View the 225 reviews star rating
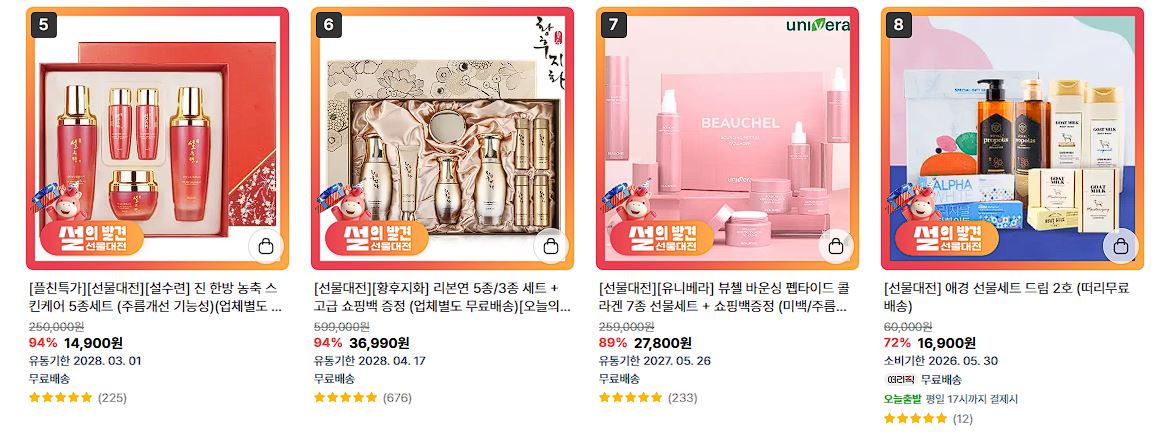 tap(78, 397)
